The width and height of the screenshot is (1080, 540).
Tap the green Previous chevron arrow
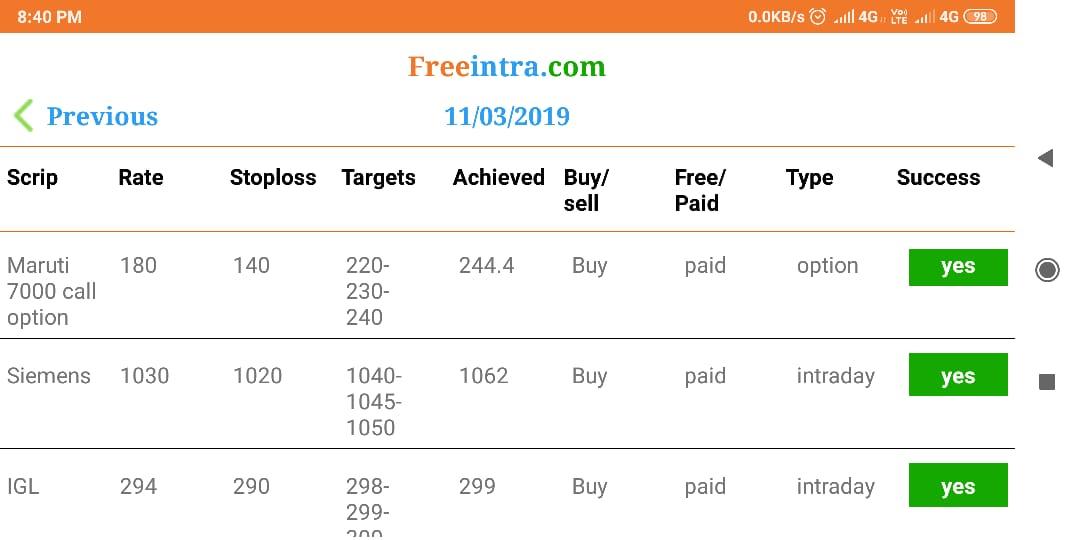click(x=24, y=116)
